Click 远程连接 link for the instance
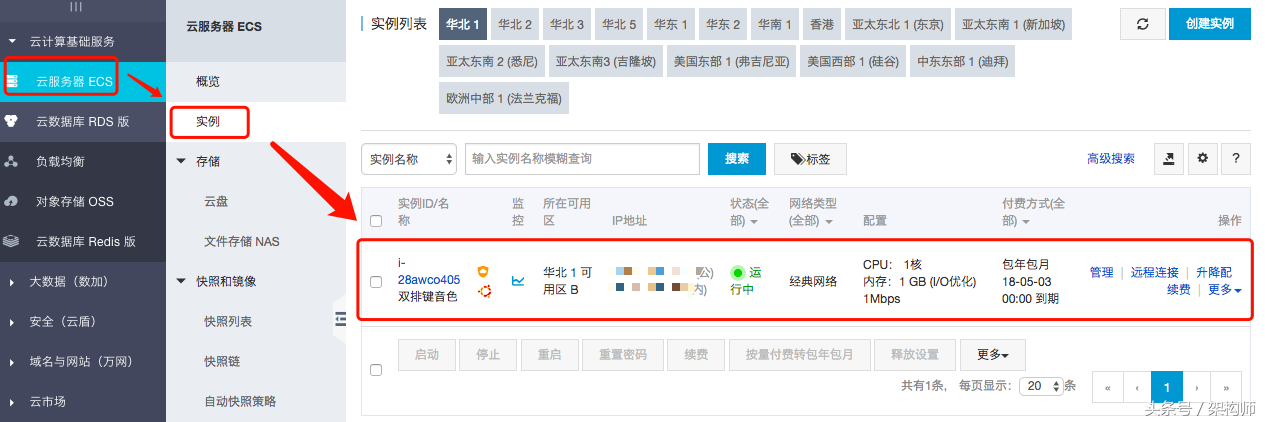Image resolution: width=1265 pixels, height=422 pixels. point(1155,272)
